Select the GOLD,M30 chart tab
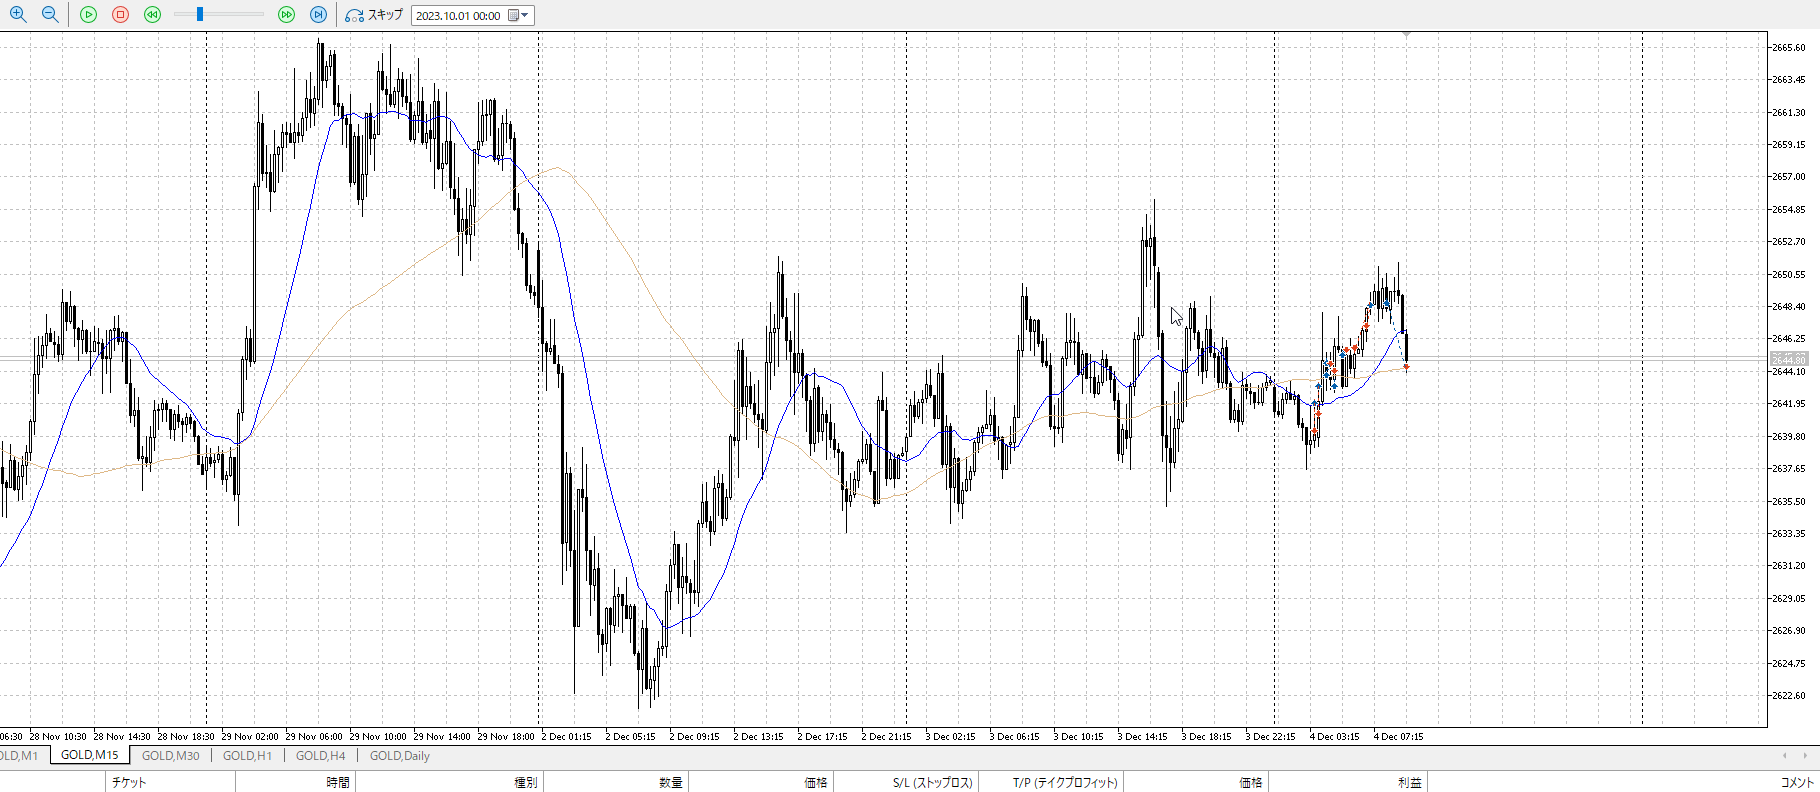 pos(170,756)
